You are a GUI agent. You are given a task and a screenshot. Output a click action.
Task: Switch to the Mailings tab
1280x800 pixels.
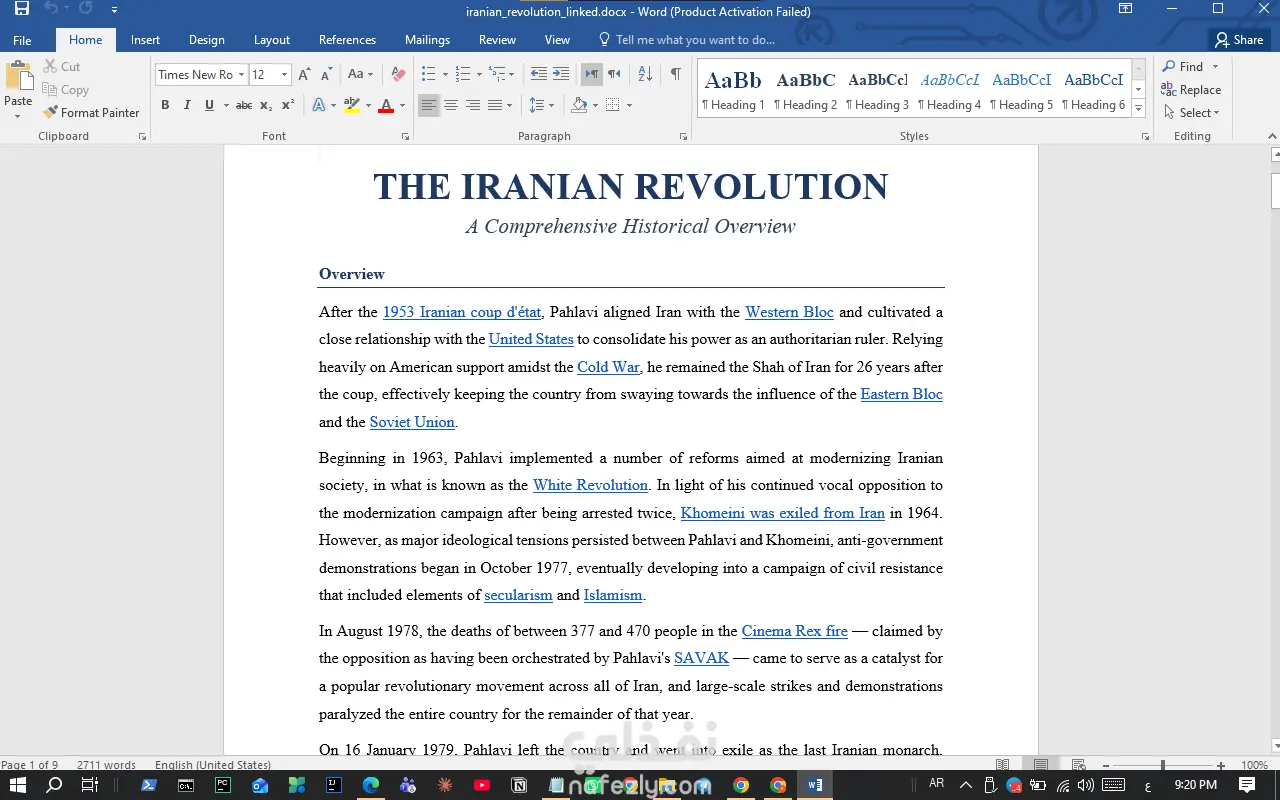click(427, 40)
